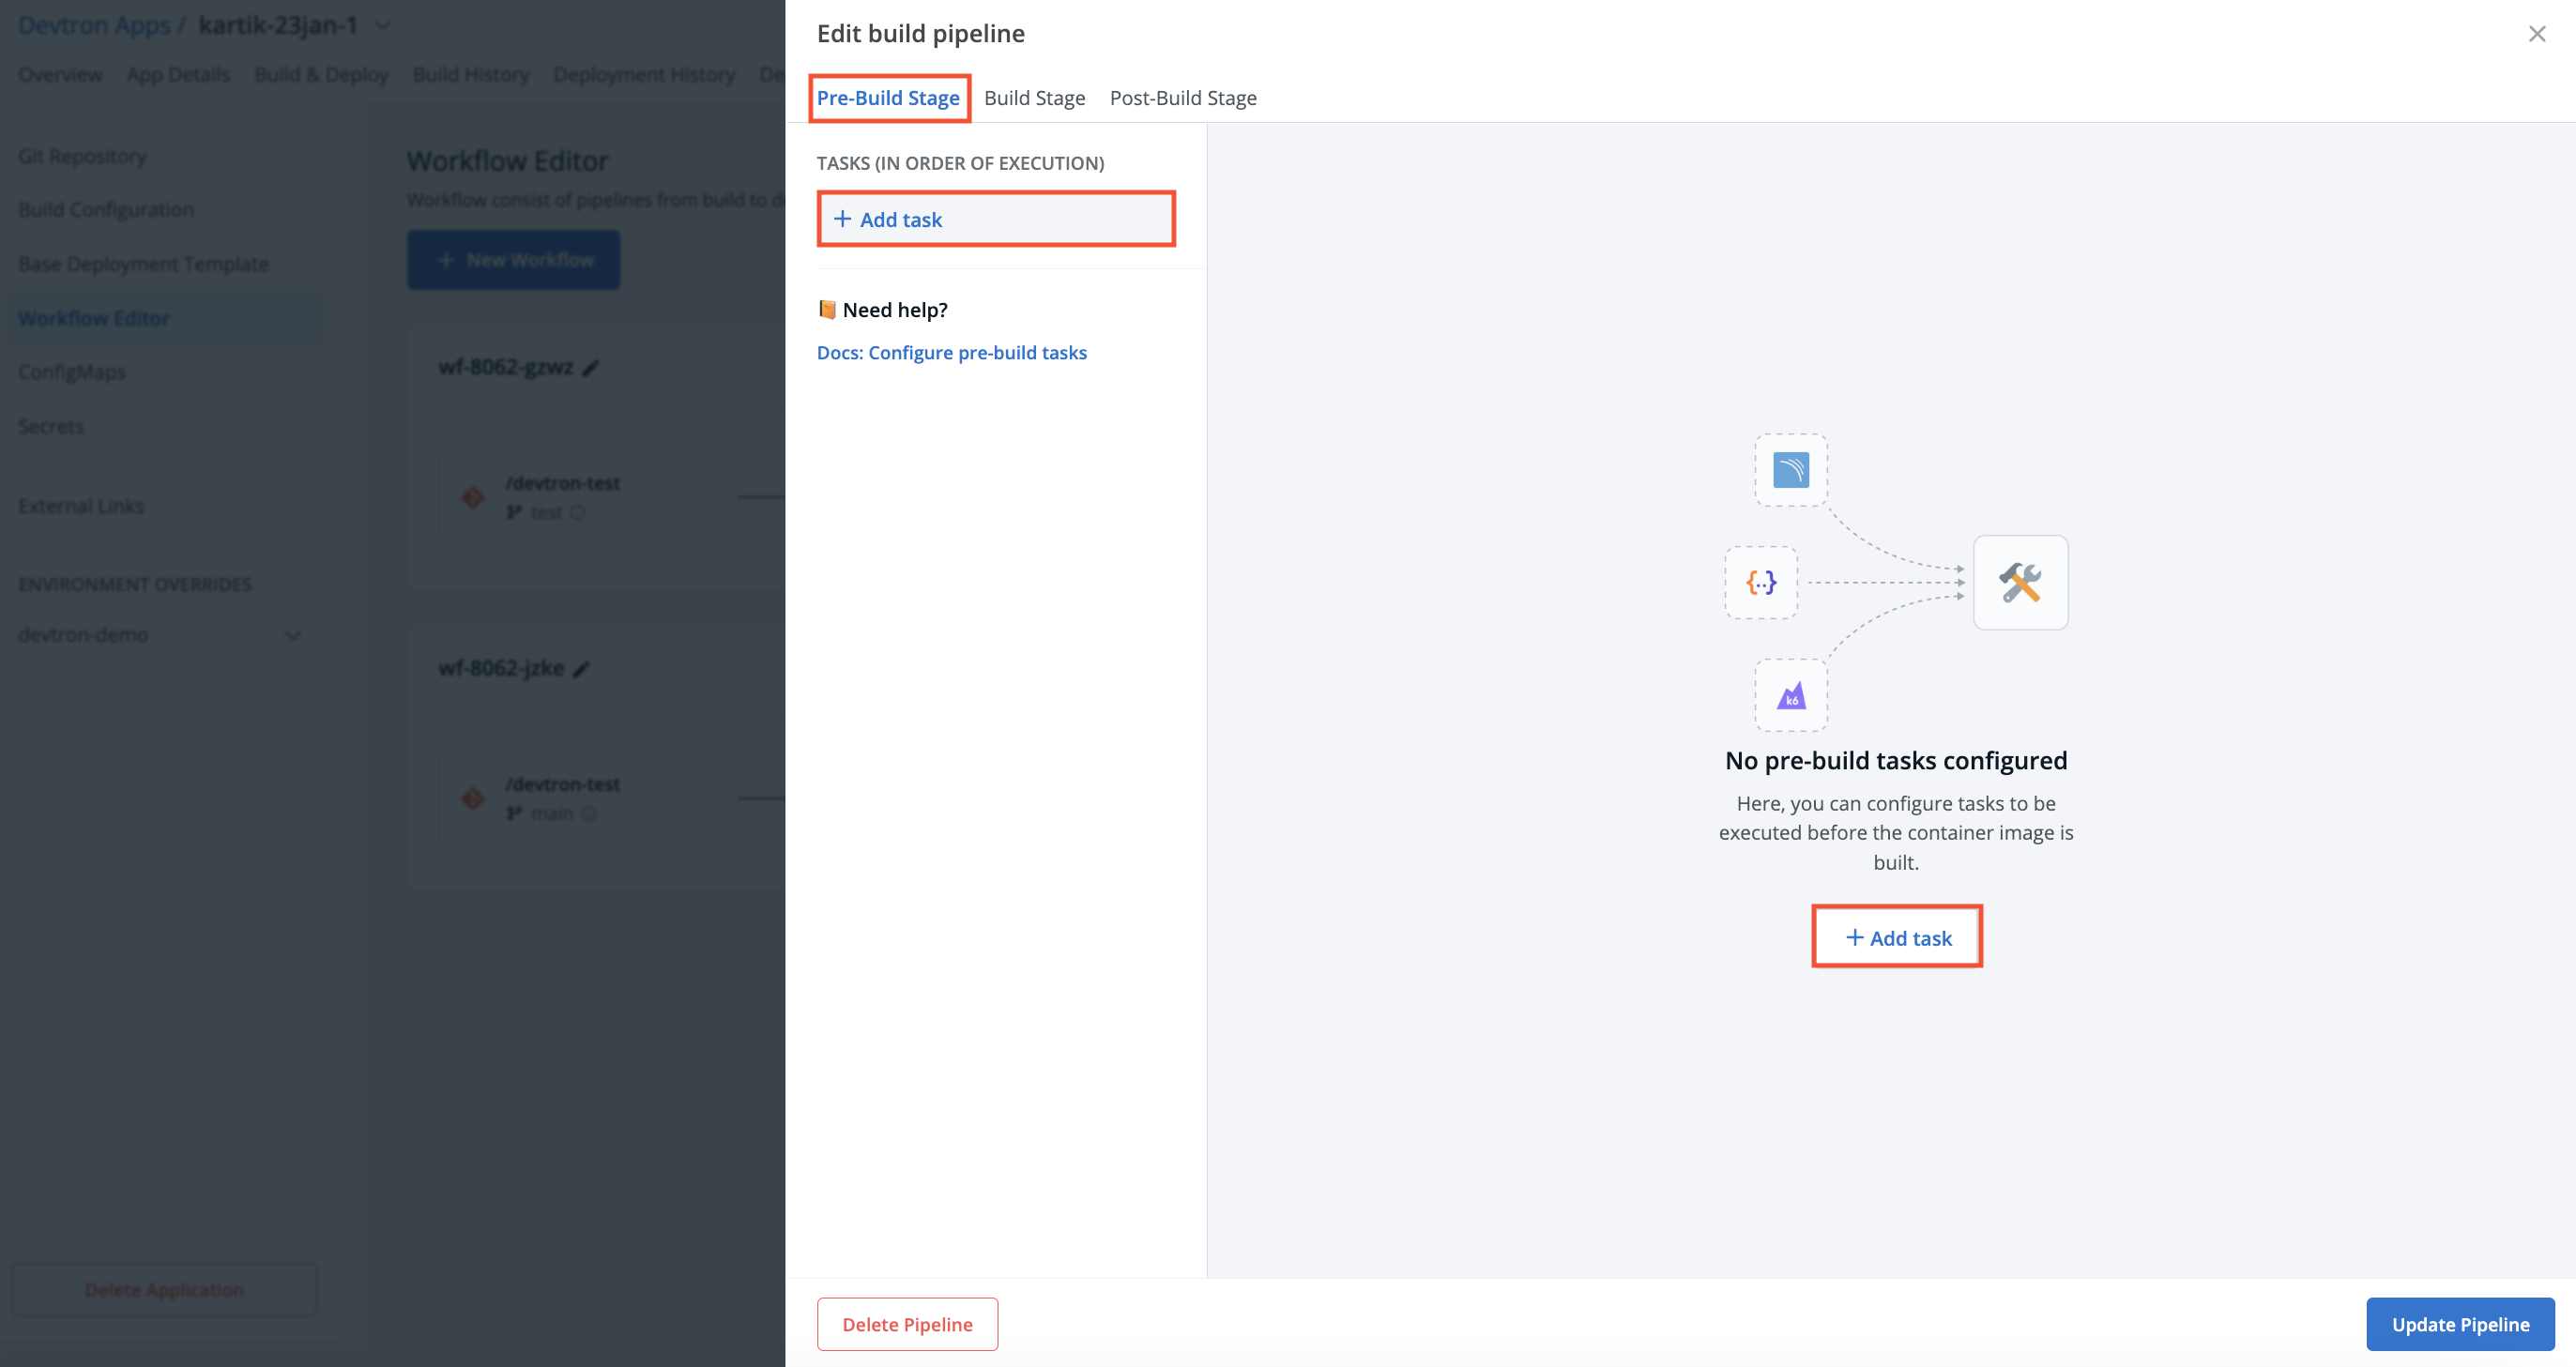2576x1367 pixels.
Task: Open the Build & Deploy tab
Action: pos(321,75)
